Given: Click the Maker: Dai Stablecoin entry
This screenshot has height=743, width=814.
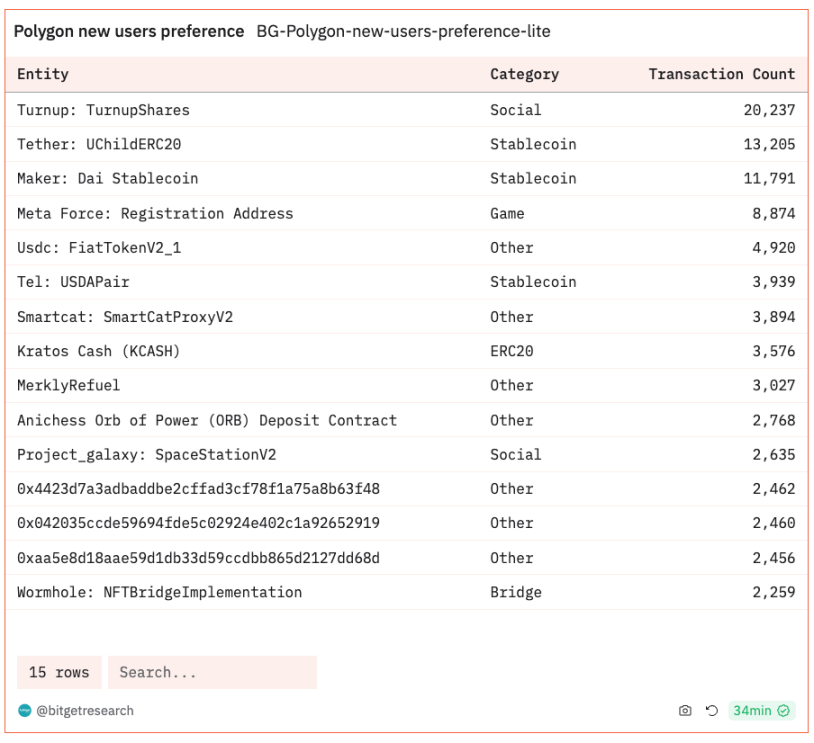Looking at the screenshot, I should point(107,179).
